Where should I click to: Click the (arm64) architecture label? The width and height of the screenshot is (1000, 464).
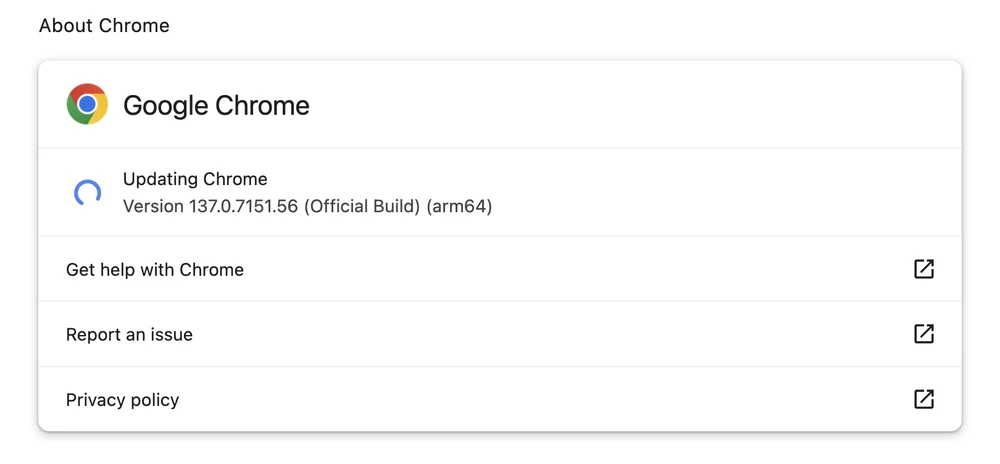(x=459, y=207)
